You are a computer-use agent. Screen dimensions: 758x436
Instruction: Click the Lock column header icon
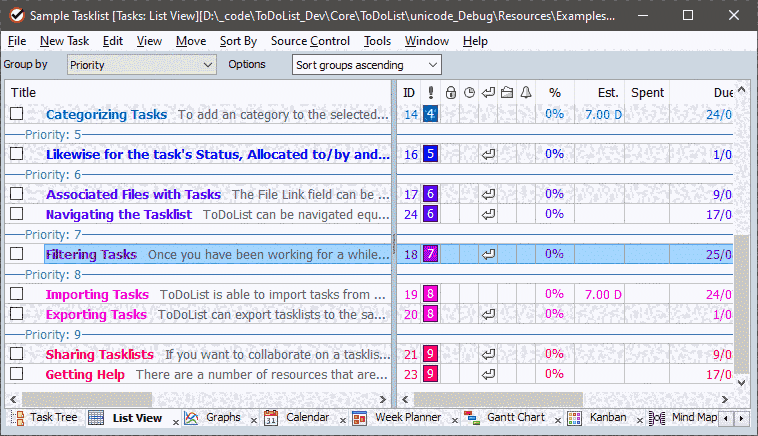coord(451,92)
